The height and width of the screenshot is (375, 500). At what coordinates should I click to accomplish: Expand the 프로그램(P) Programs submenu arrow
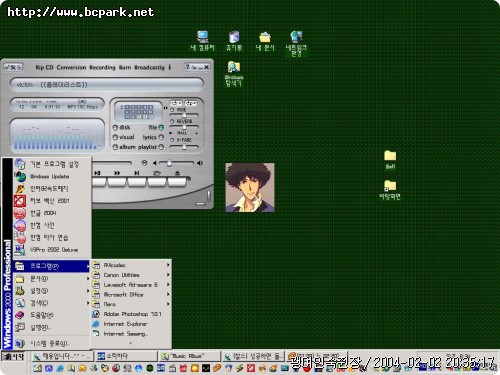[x=88, y=266]
